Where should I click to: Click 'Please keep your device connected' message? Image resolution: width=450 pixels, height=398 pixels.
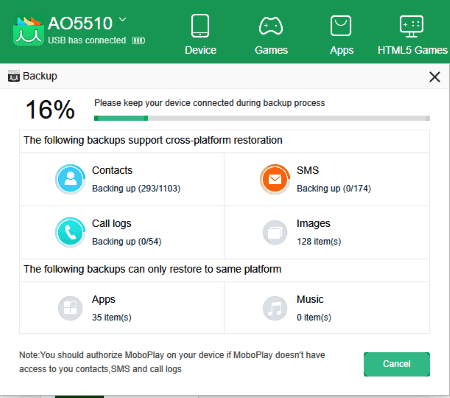coord(210,103)
